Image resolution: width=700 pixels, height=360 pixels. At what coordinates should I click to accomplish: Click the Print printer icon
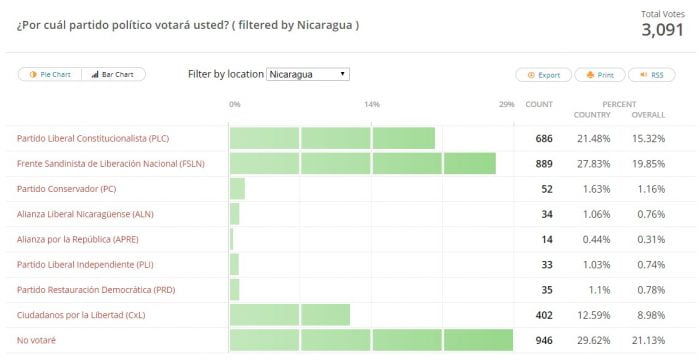click(x=590, y=75)
